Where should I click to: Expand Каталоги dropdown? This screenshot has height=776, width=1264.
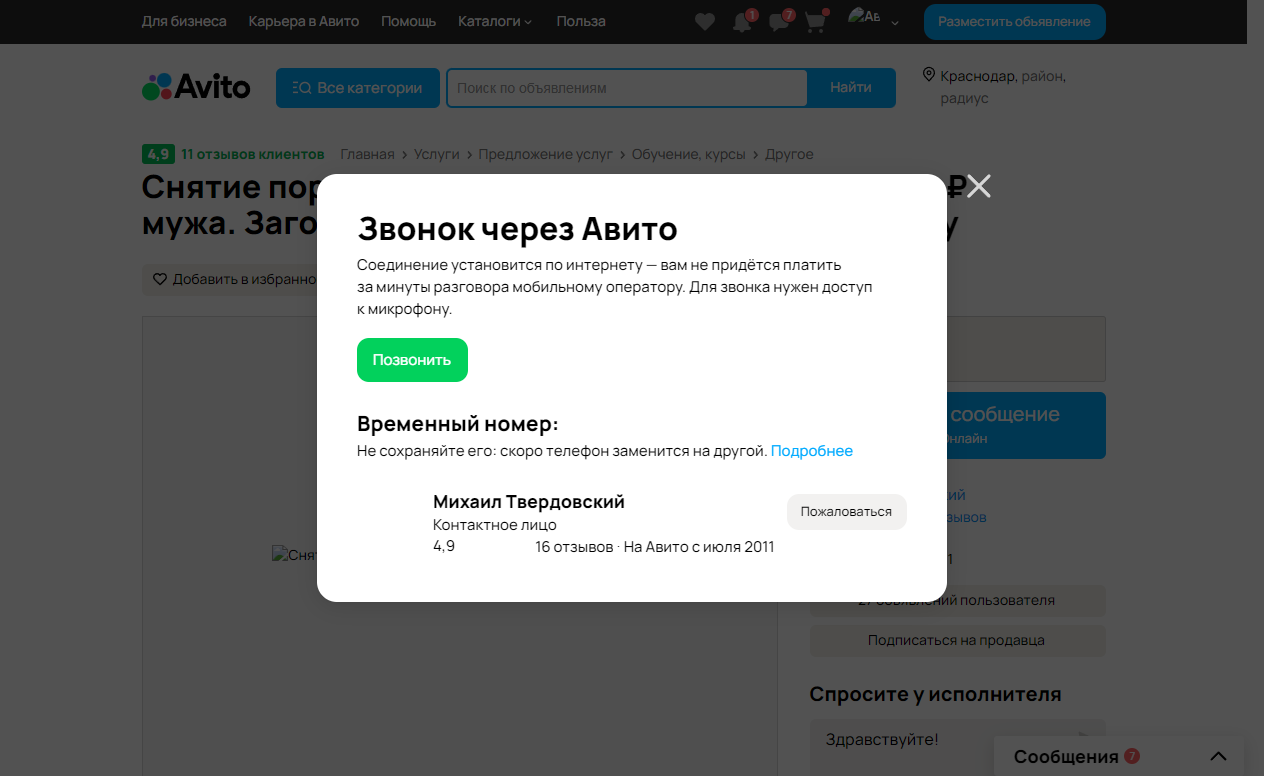pos(495,21)
